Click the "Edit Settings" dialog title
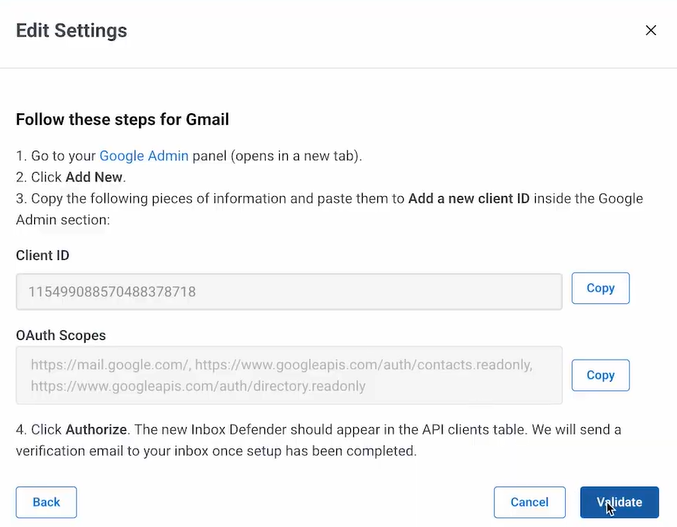This screenshot has width=677, height=527. coord(72,31)
